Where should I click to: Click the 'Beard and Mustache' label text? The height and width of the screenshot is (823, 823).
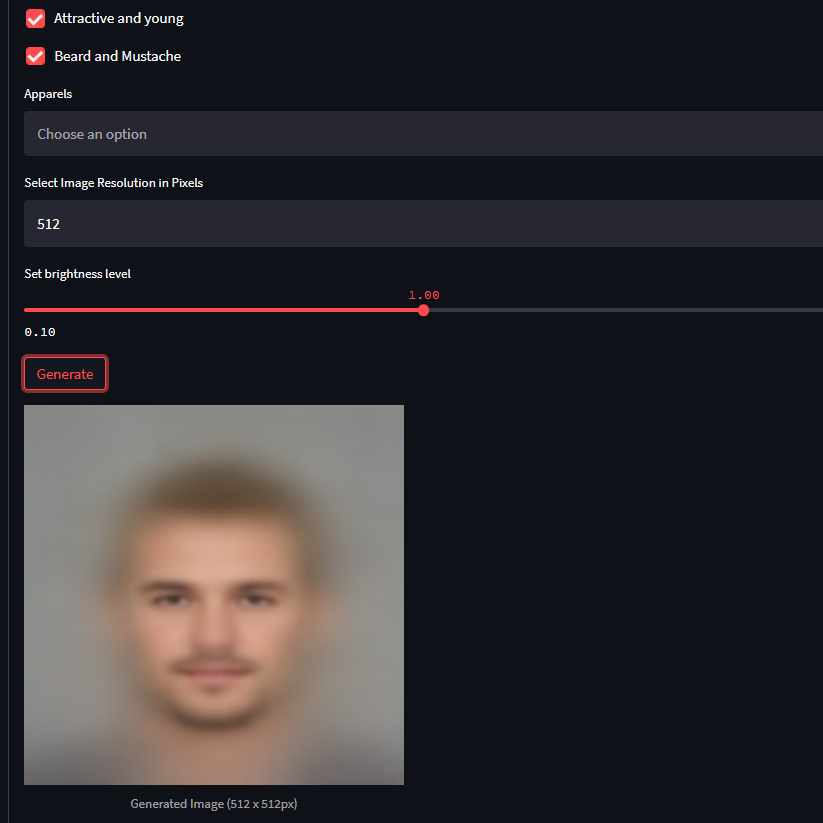[x=118, y=56]
